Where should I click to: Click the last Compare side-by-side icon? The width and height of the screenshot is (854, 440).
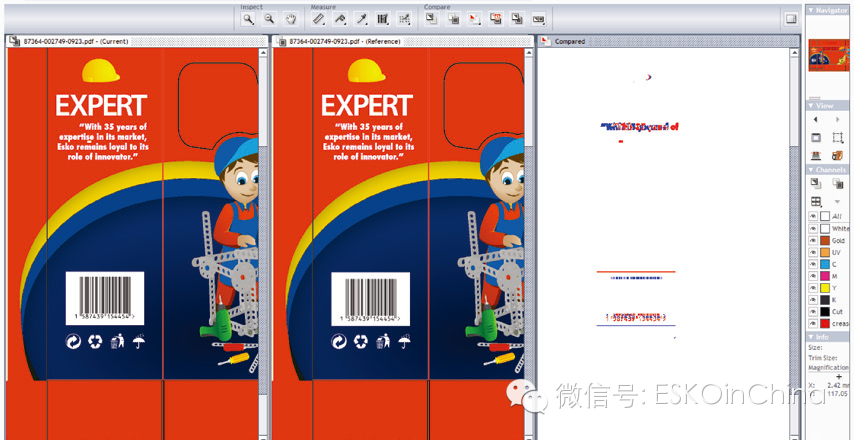tap(538, 19)
